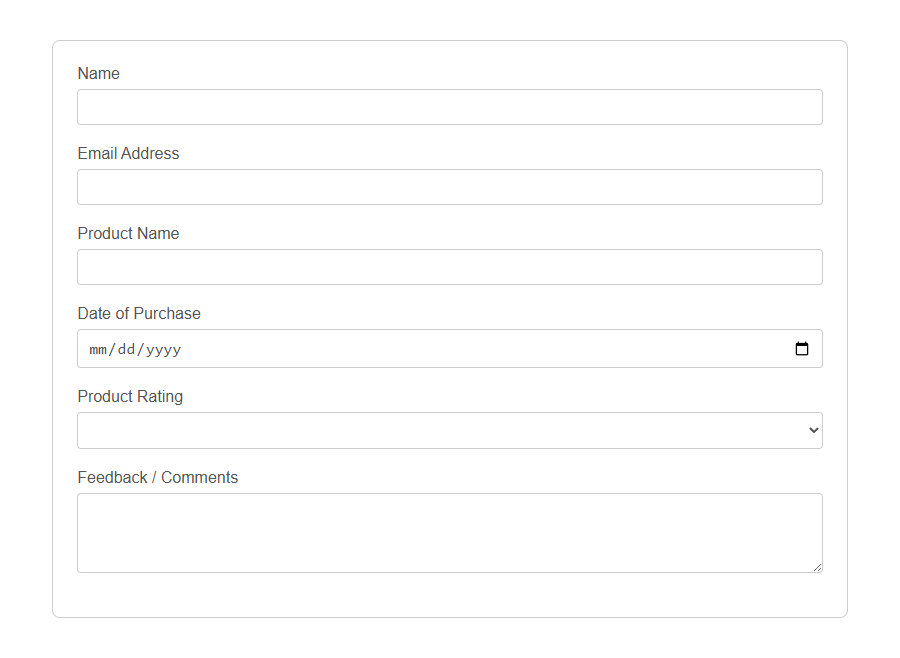This screenshot has height=658, width=900.
Task: Click the "Name" field label
Action: [x=98, y=74]
